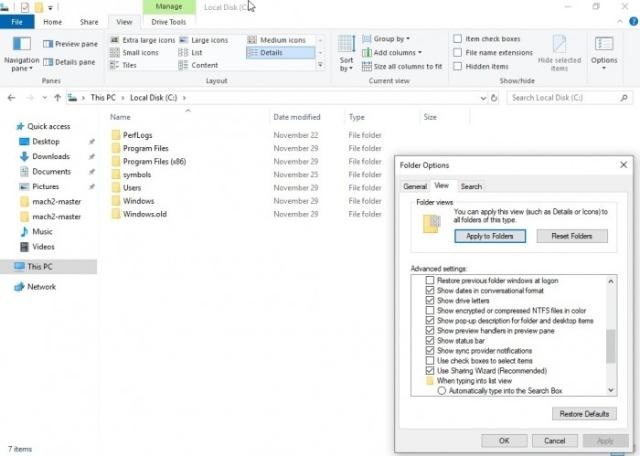The image size is (640, 456).
Task: Select Details layout option
Action: pyautogui.click(x=280, y=53)
